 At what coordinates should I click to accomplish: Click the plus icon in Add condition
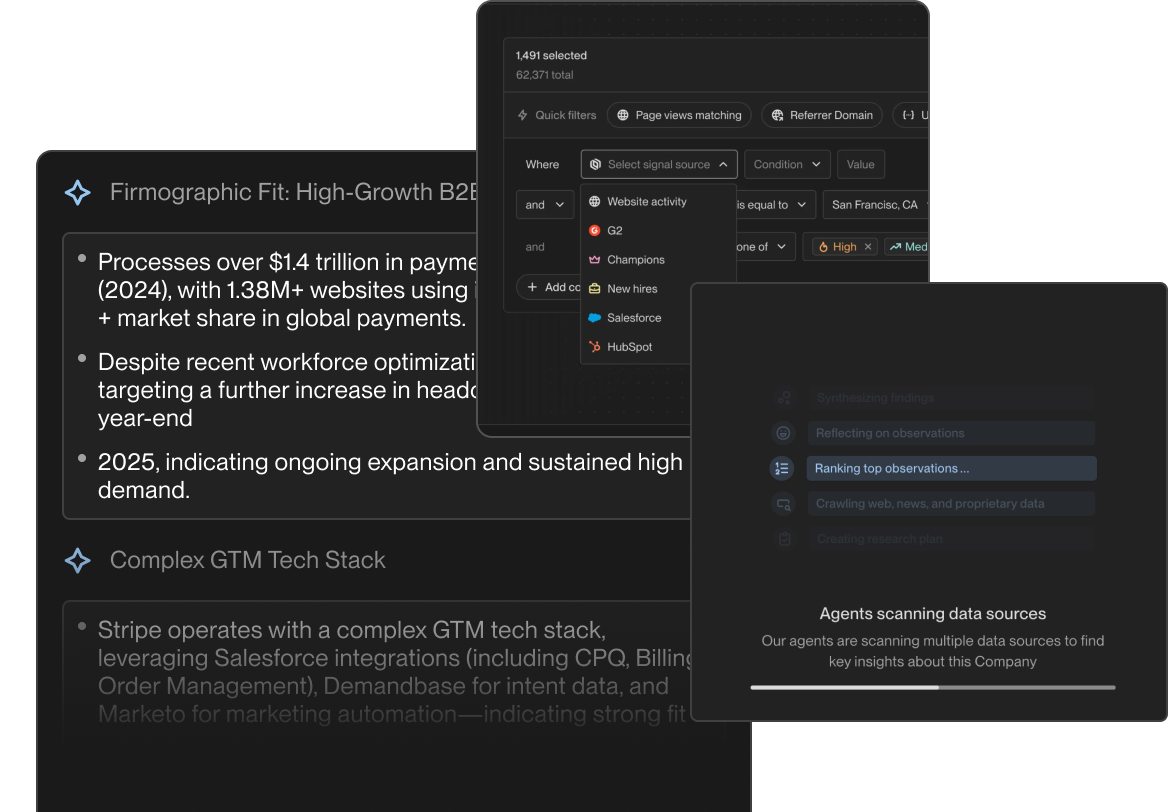(532, 287)
